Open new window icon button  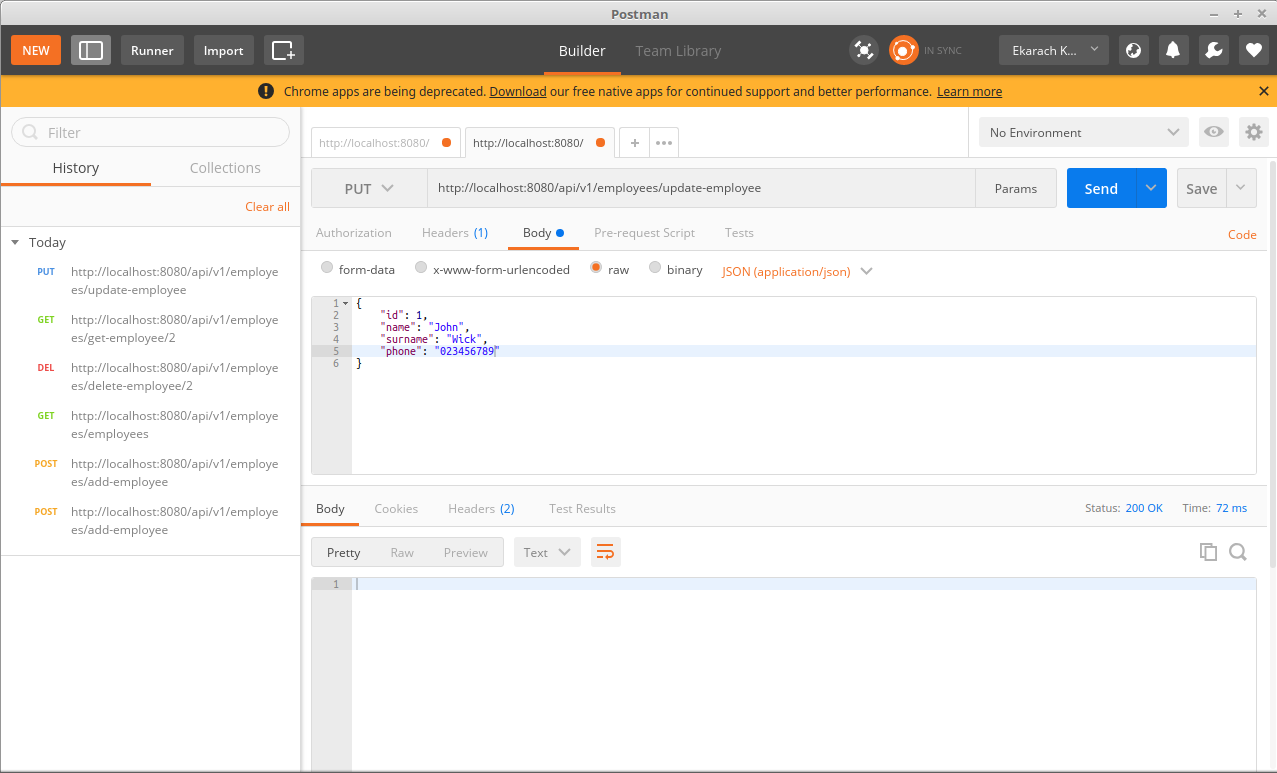click(x=284, y=50)
